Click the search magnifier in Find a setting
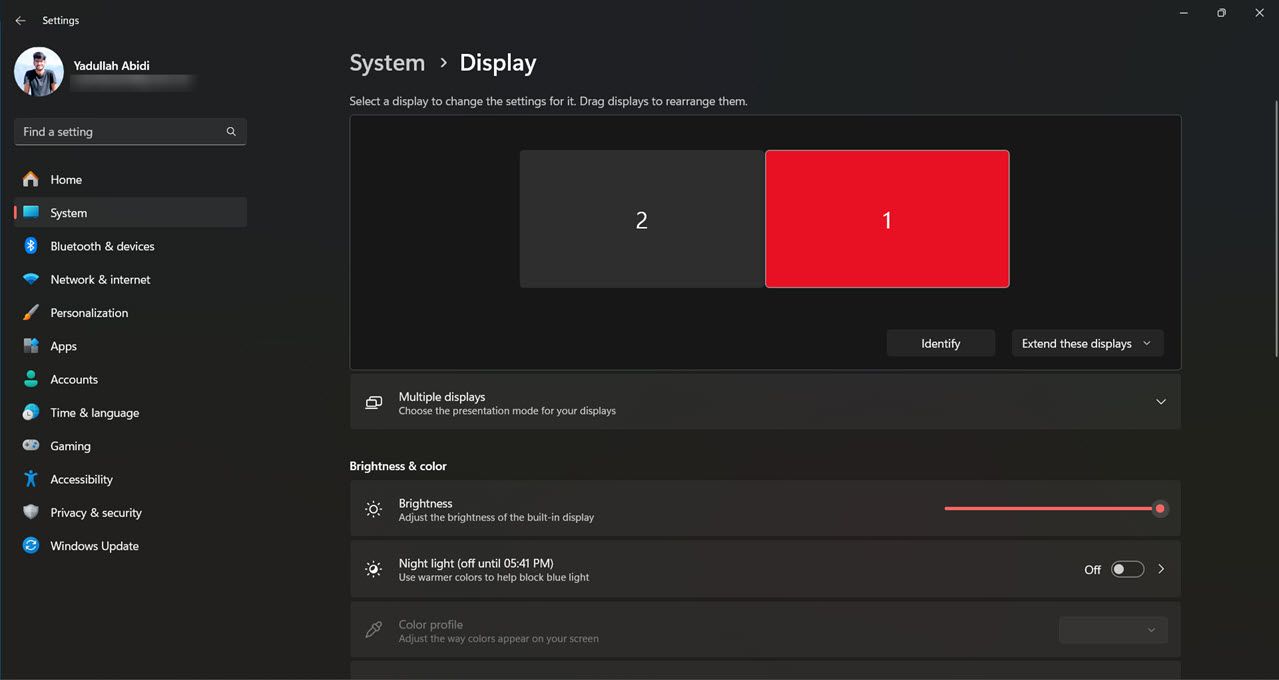The image size is (1279, 680). [x=230, y=131]
